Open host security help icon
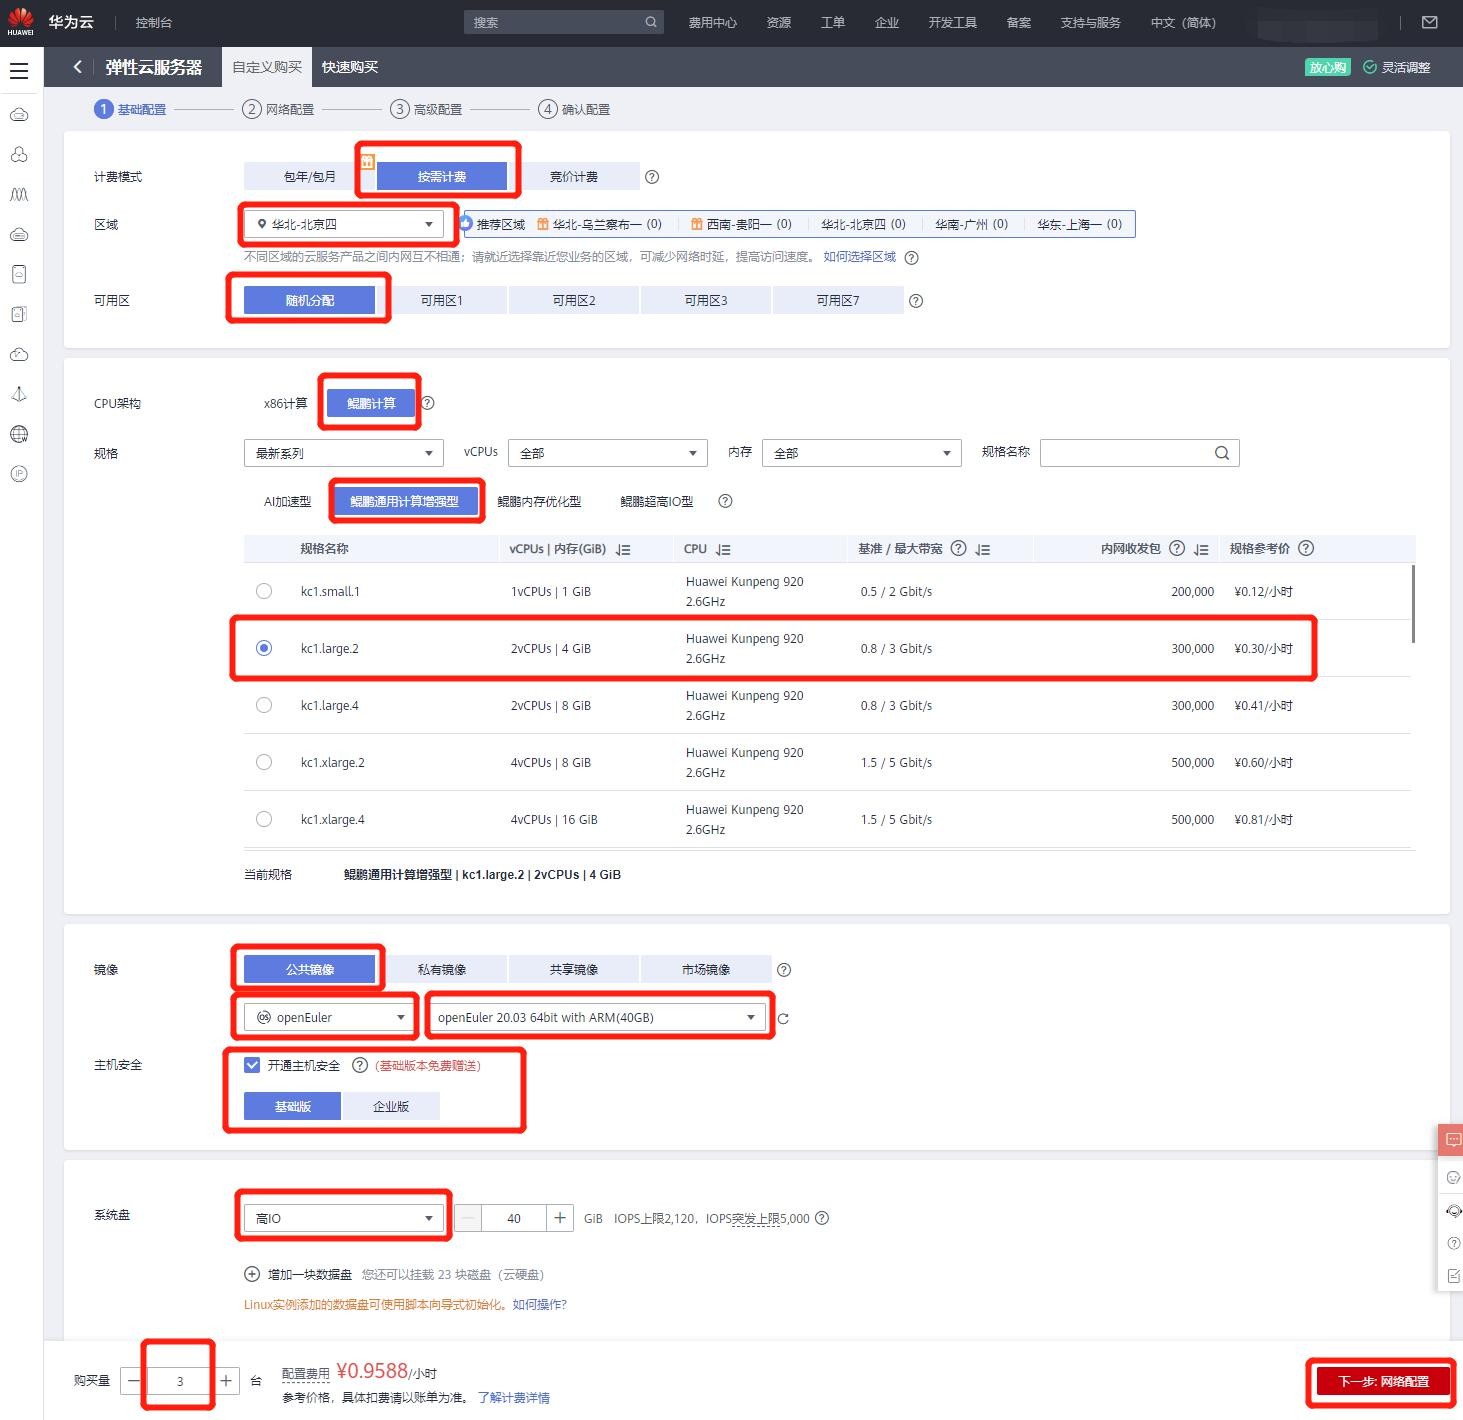 (360, 1065)
